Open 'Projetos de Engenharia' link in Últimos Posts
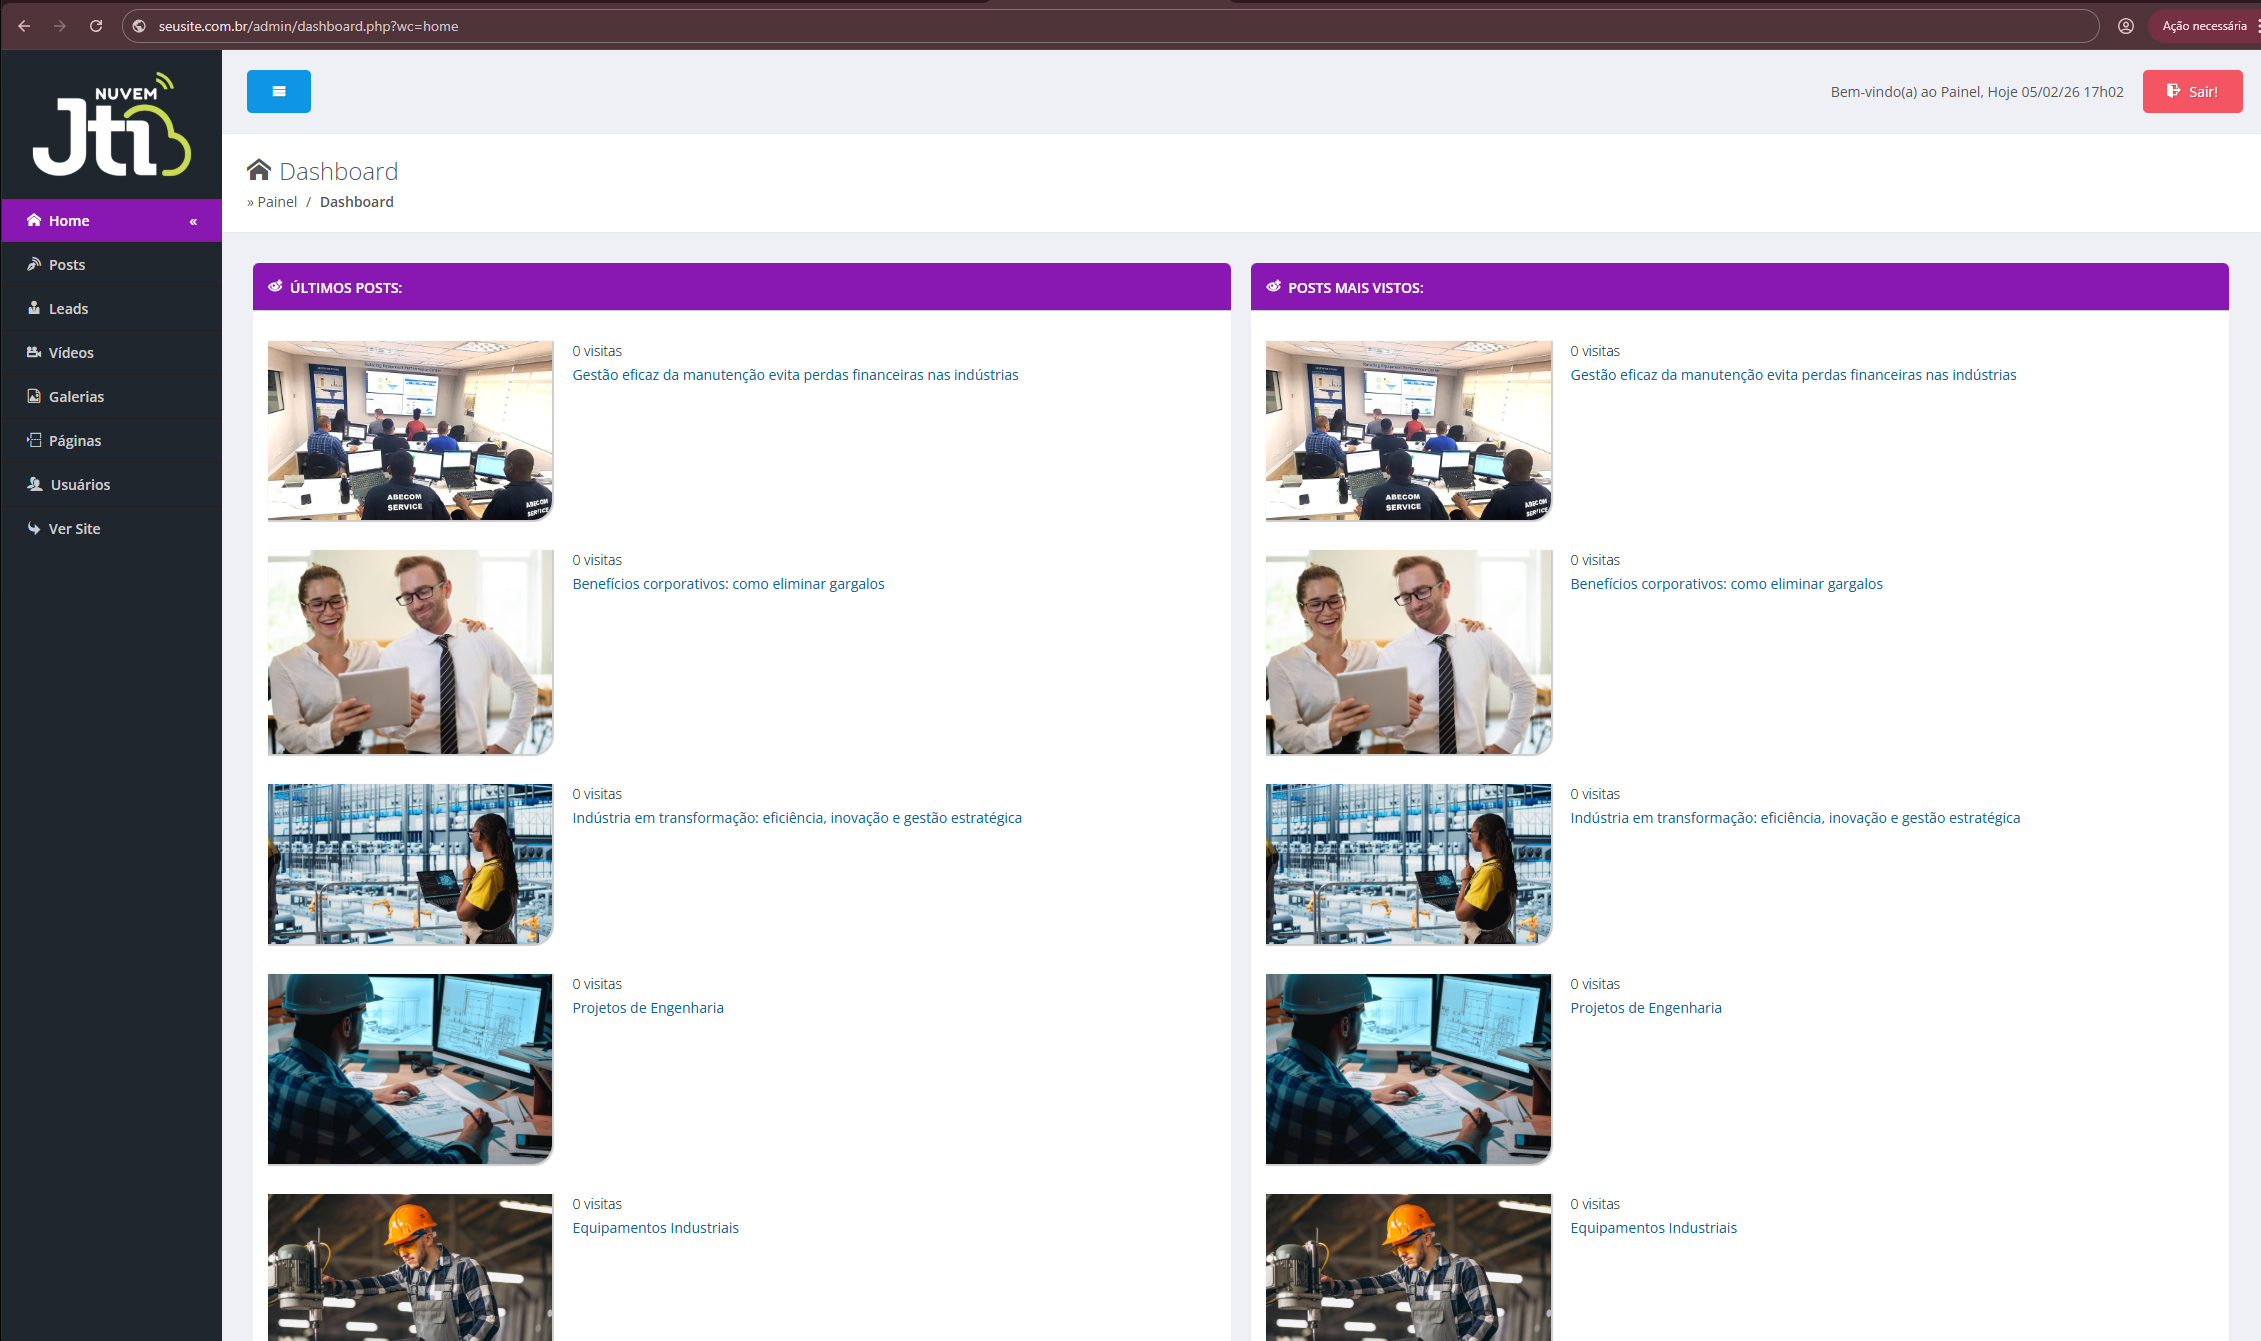2261x1341 pixels. [x=648, y=1008]
